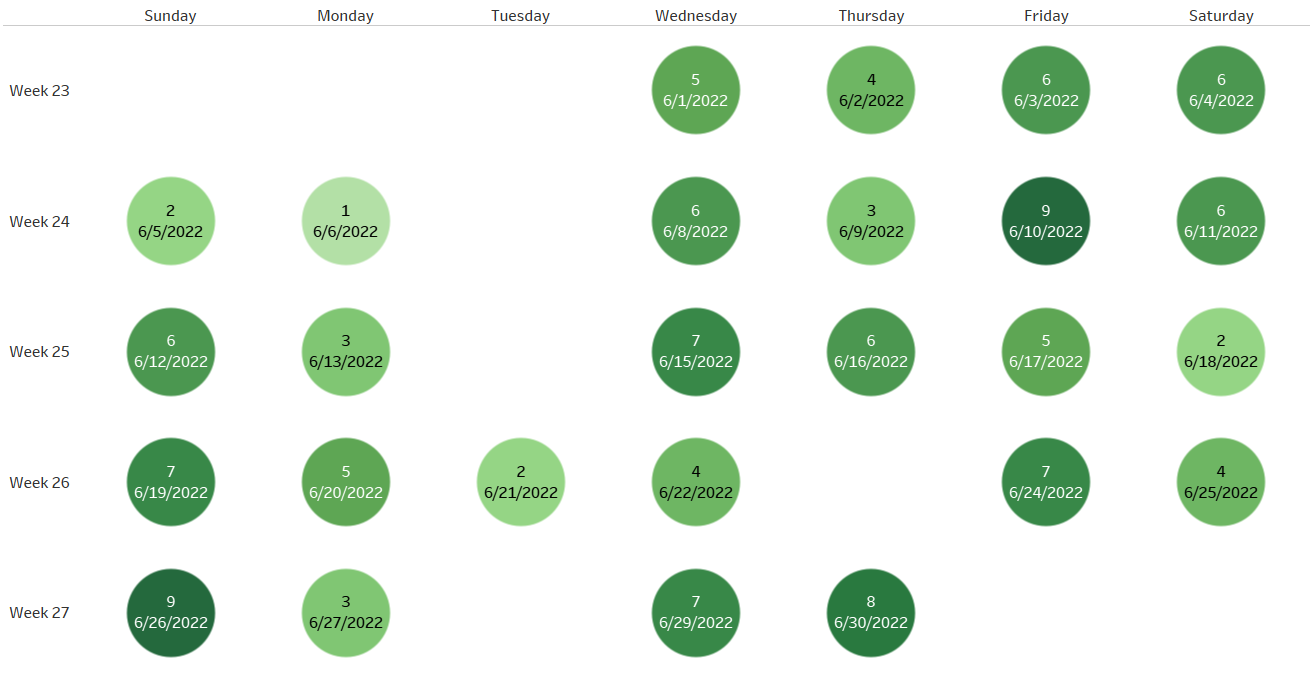Select the Tuesday column header

click(521, 16)
